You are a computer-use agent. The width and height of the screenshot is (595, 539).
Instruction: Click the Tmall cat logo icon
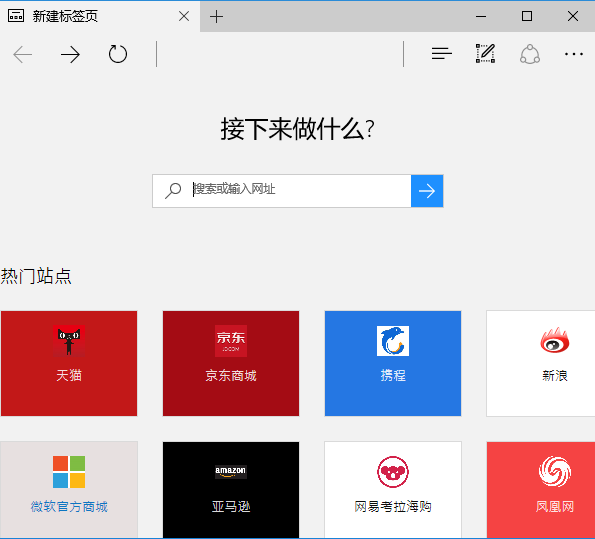coord(69,340)
